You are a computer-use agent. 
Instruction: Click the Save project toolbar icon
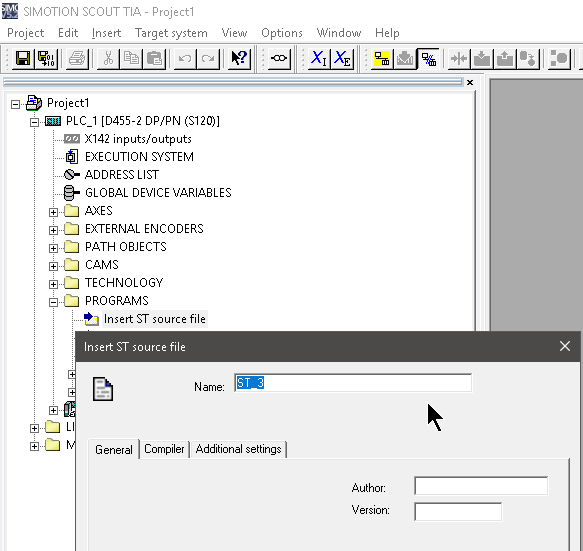pyautogui.click(x=23, y=58)
